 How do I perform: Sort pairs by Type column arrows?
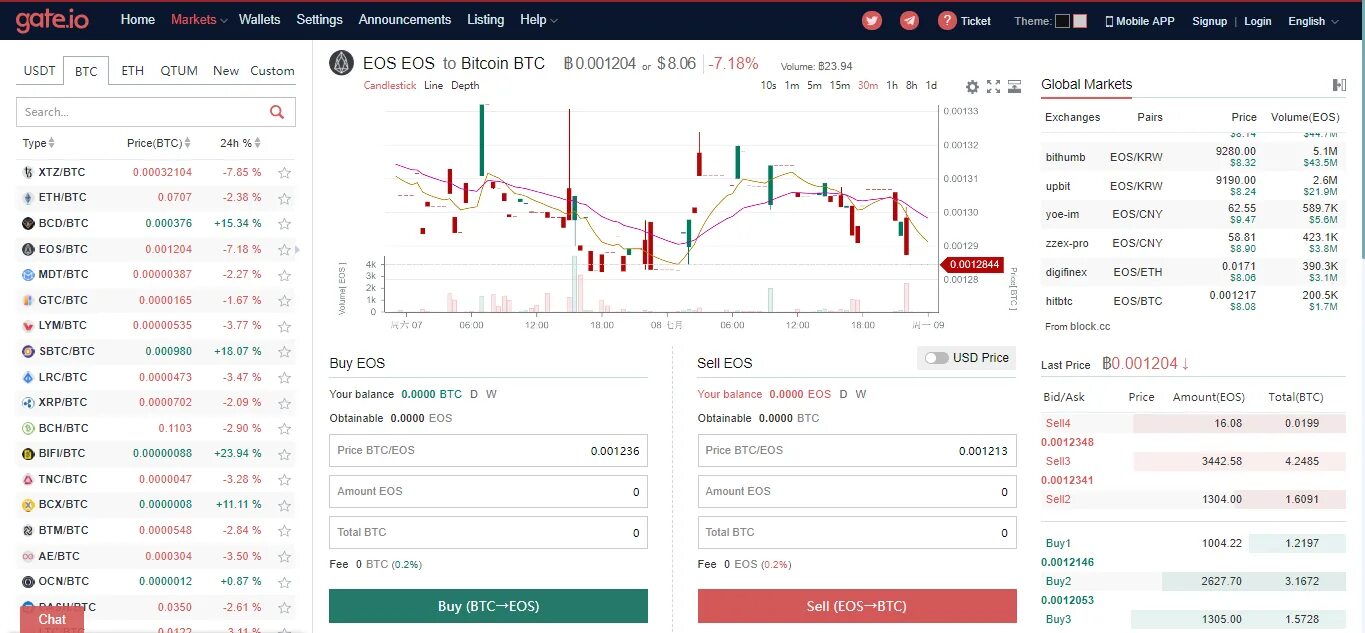[x=52, y=143]
